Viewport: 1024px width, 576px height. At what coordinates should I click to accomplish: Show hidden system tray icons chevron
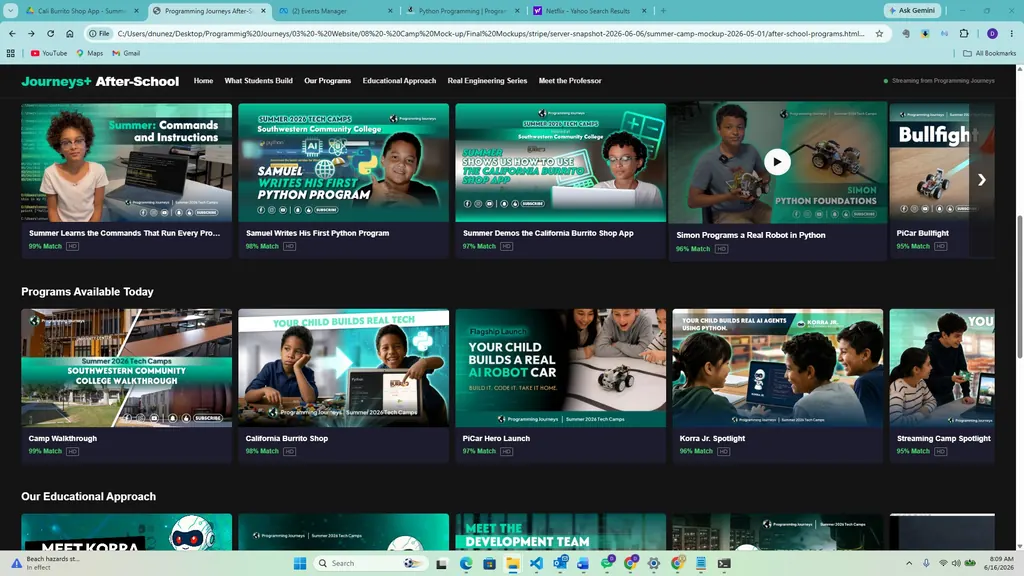[908, 563]
